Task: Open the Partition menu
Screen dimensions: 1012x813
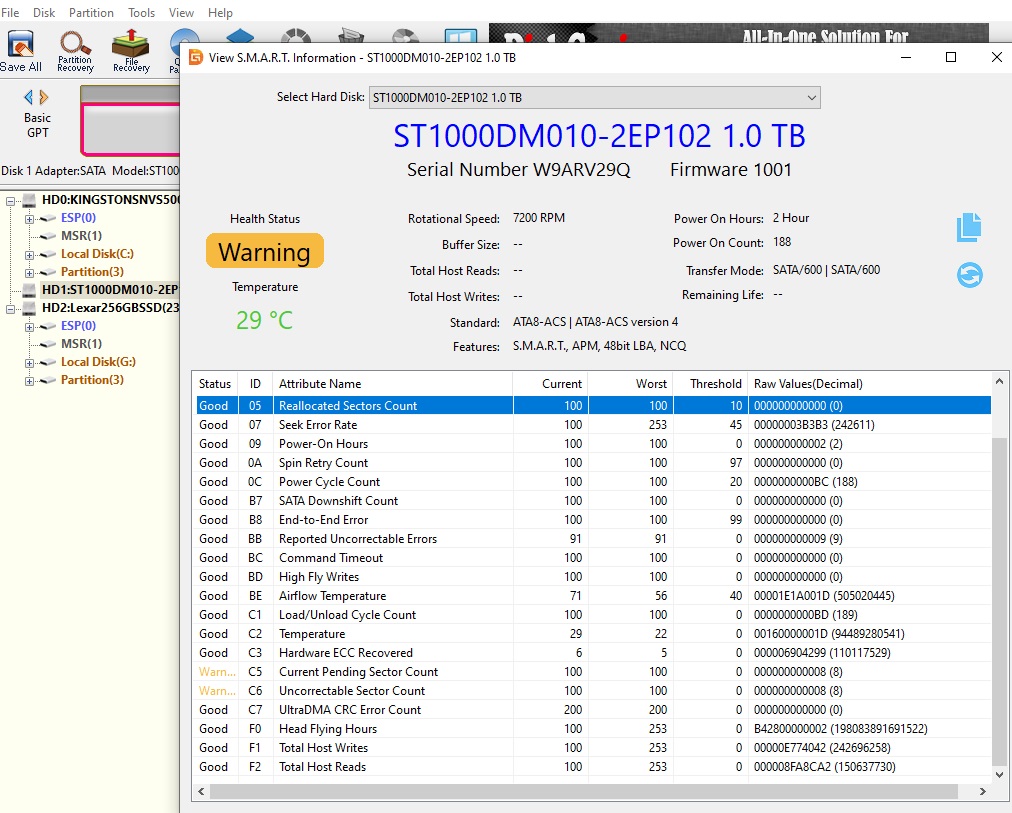Action: point(91,13)
